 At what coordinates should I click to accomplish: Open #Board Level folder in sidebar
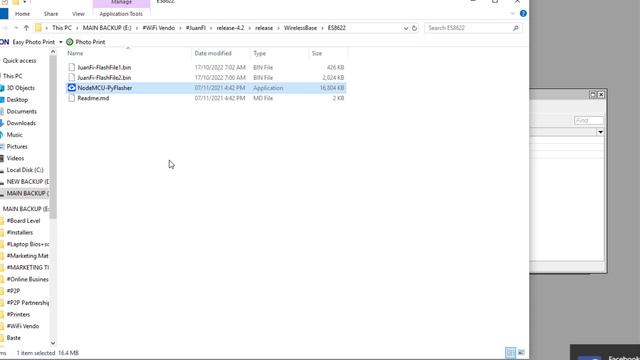click(x=23, y=221)
